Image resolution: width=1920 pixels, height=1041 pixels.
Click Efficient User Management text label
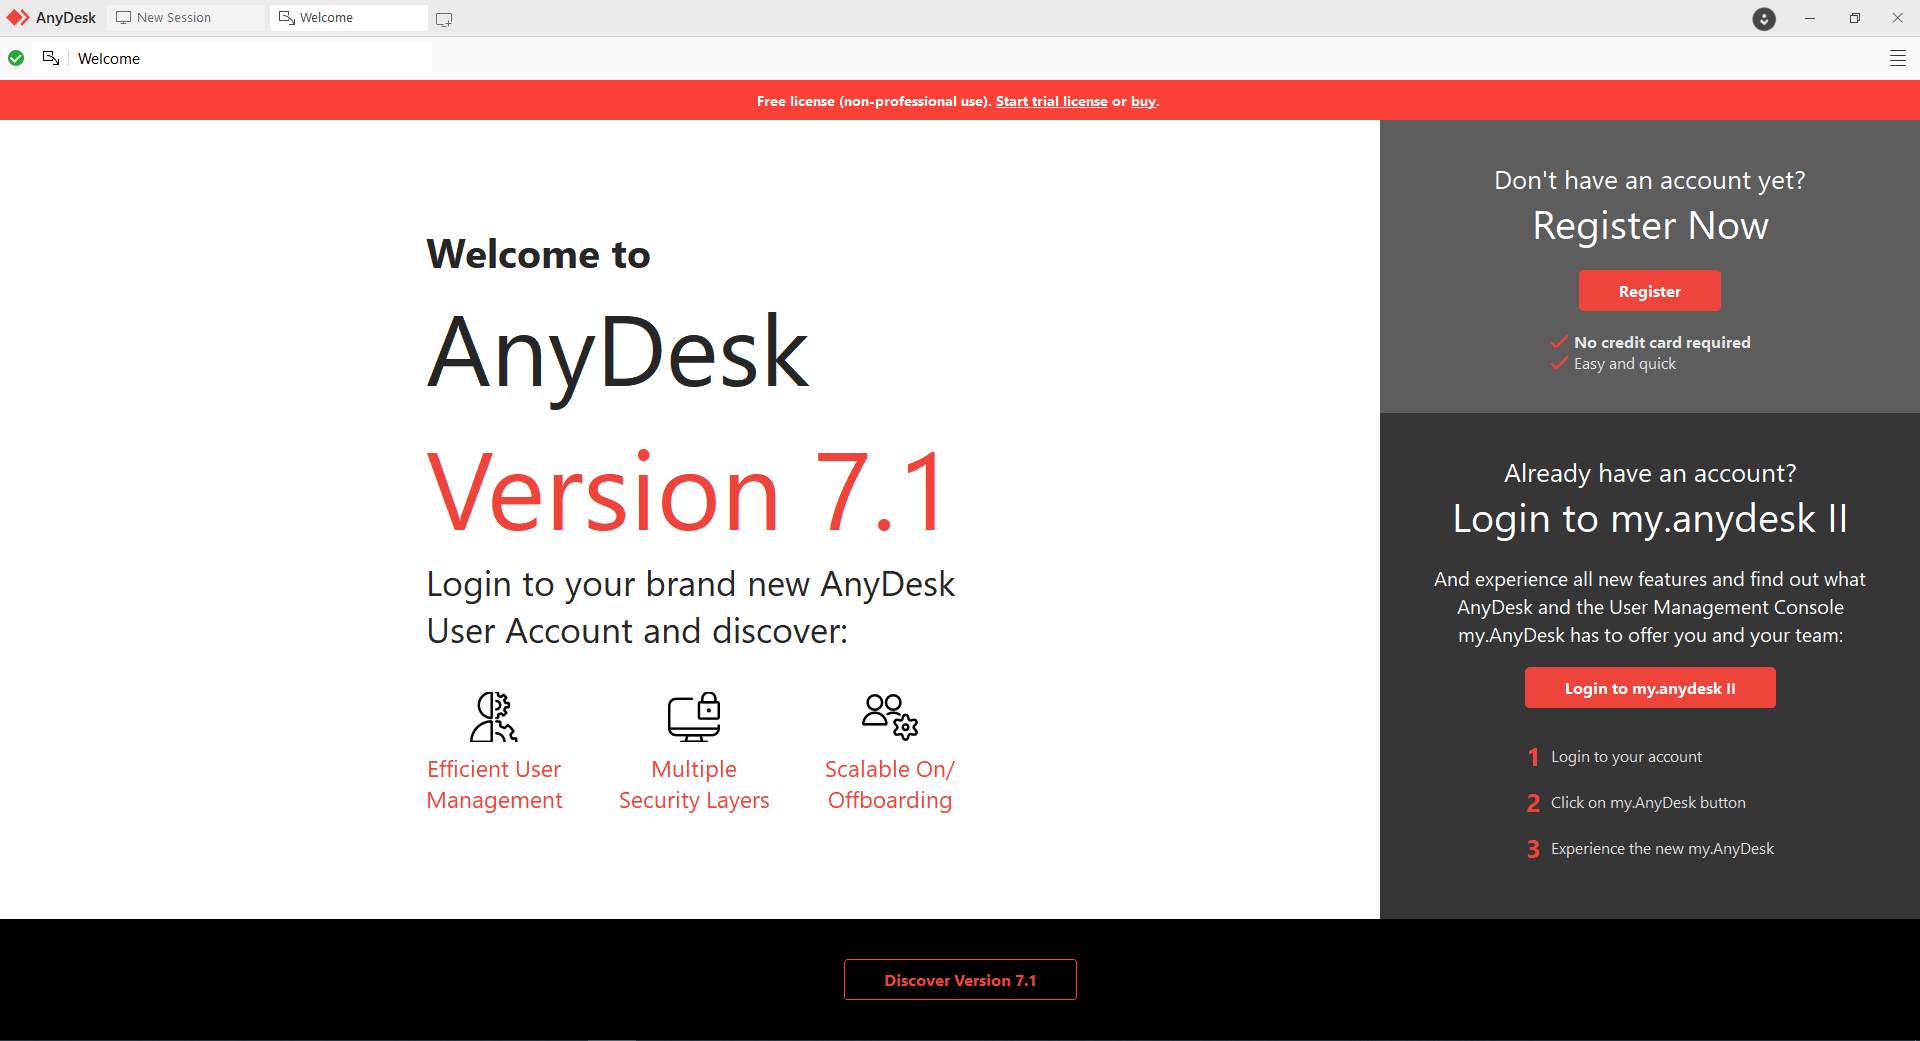494,785
